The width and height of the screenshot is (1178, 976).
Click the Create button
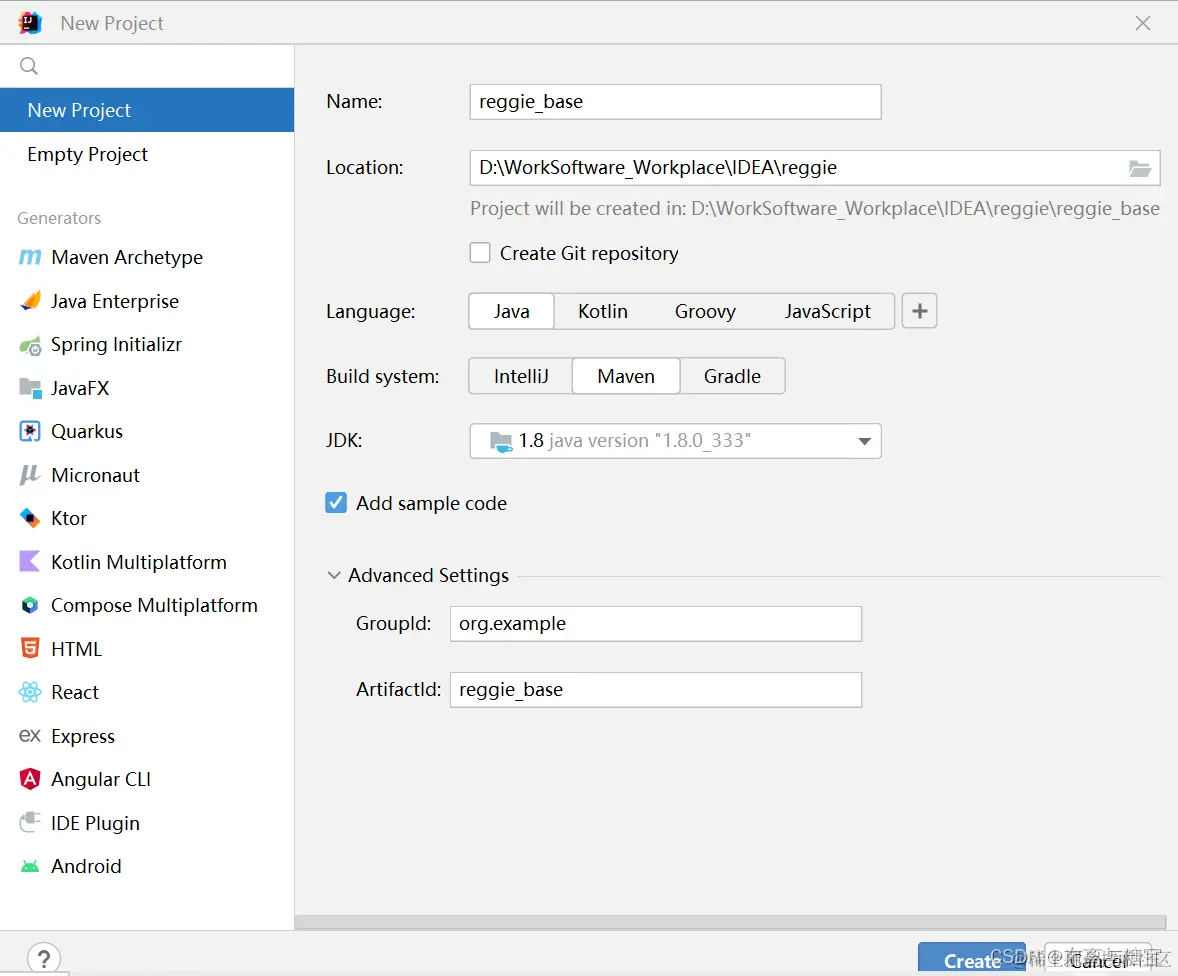[x=971, y=959]
